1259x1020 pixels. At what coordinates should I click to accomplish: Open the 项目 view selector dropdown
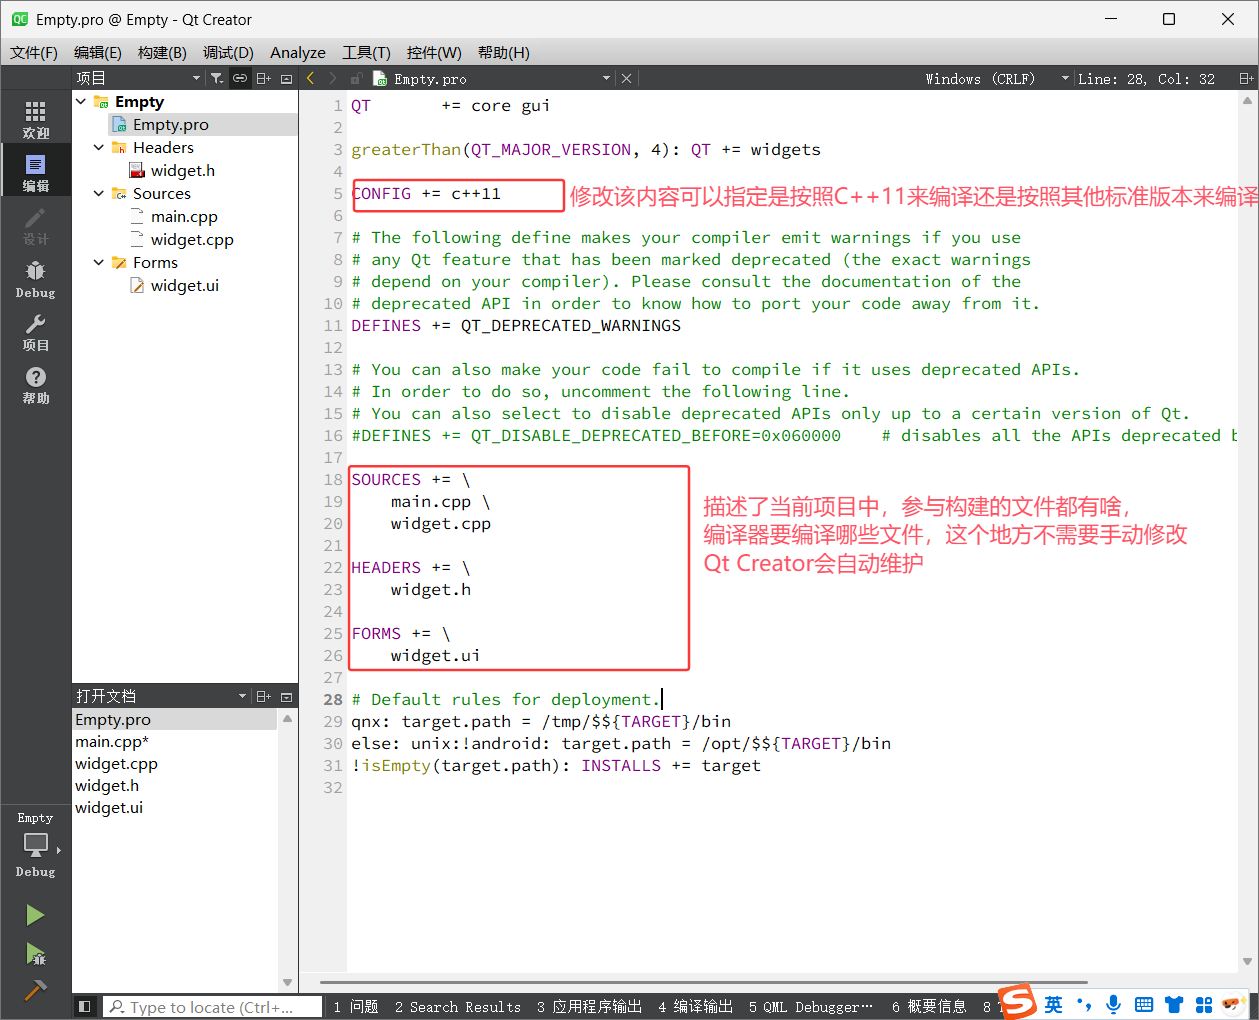[x=139, y=78]
